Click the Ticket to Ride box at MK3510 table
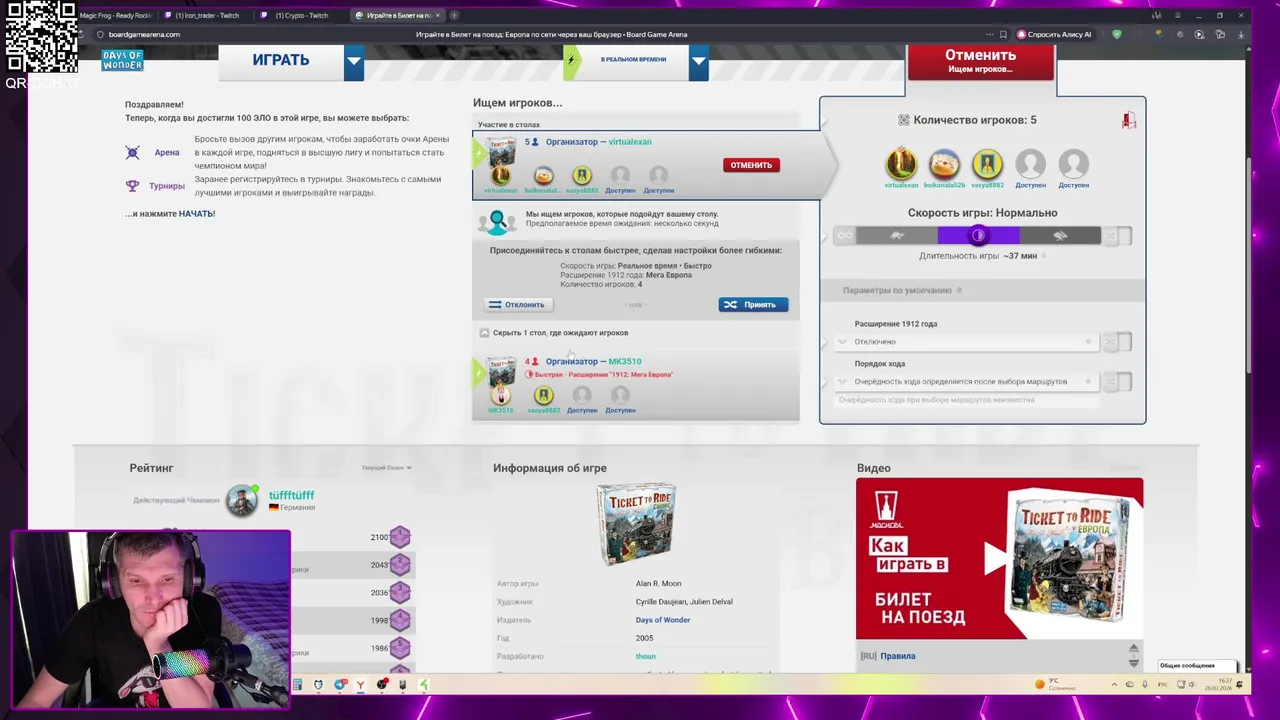1280x720 pixels. tap(501, 372)
